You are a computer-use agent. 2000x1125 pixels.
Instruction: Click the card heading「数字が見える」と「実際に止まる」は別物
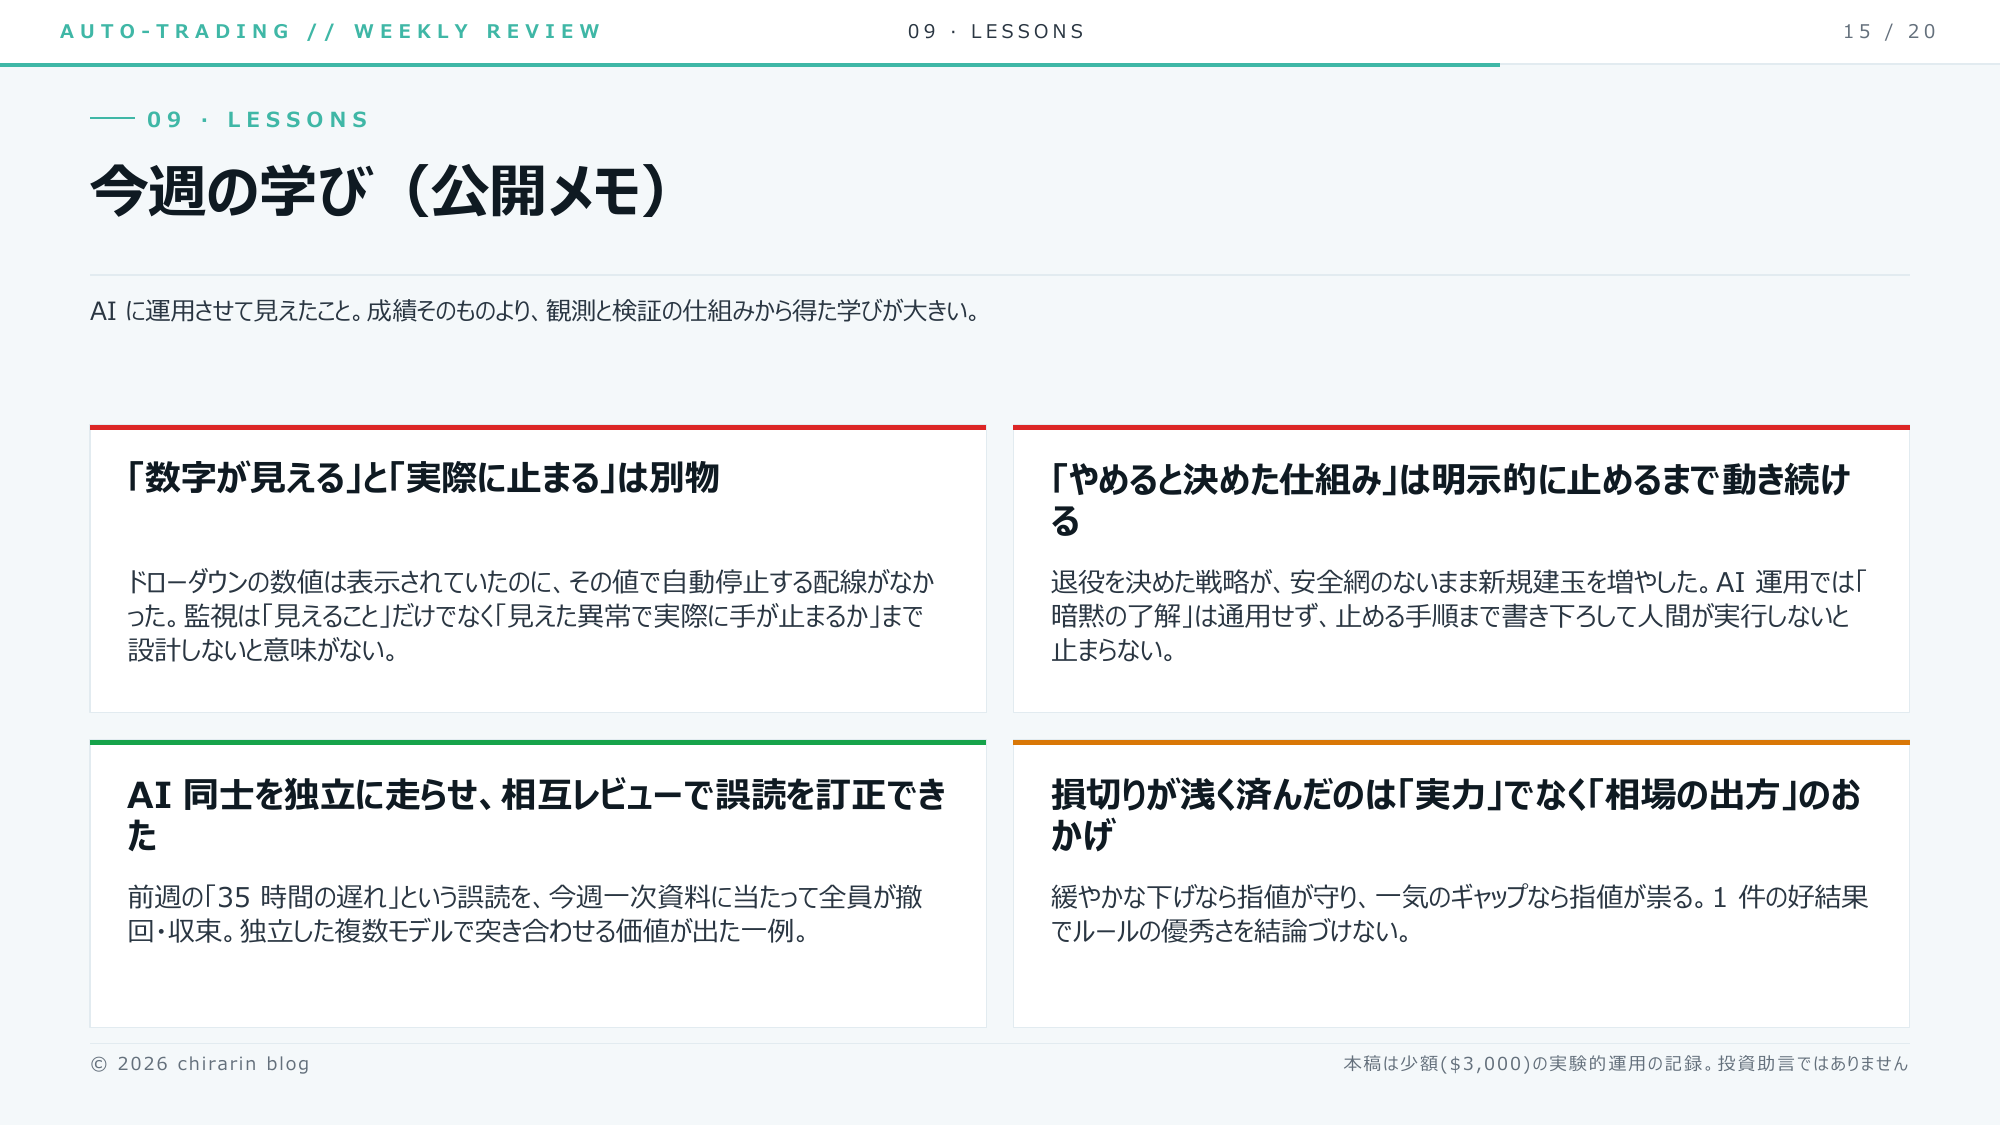pyautogui.click(x=422, y=478)
